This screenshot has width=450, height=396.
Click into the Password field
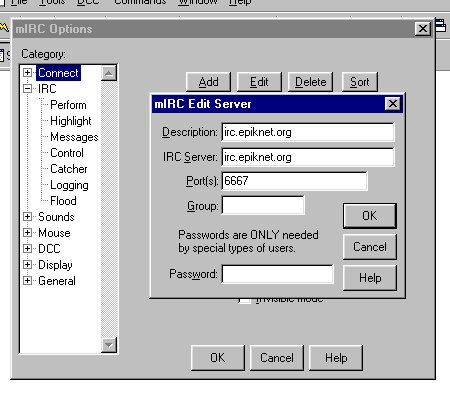[277, 274]
